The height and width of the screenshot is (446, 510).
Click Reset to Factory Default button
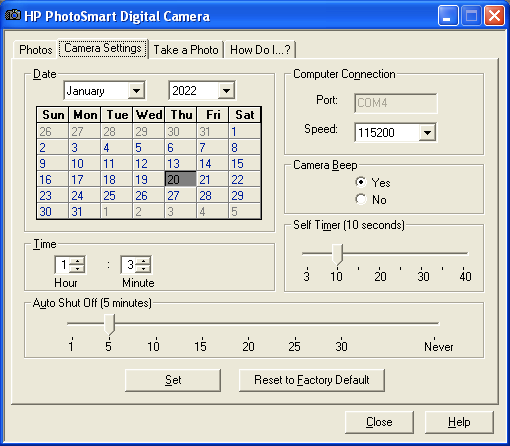click(312, 380)
